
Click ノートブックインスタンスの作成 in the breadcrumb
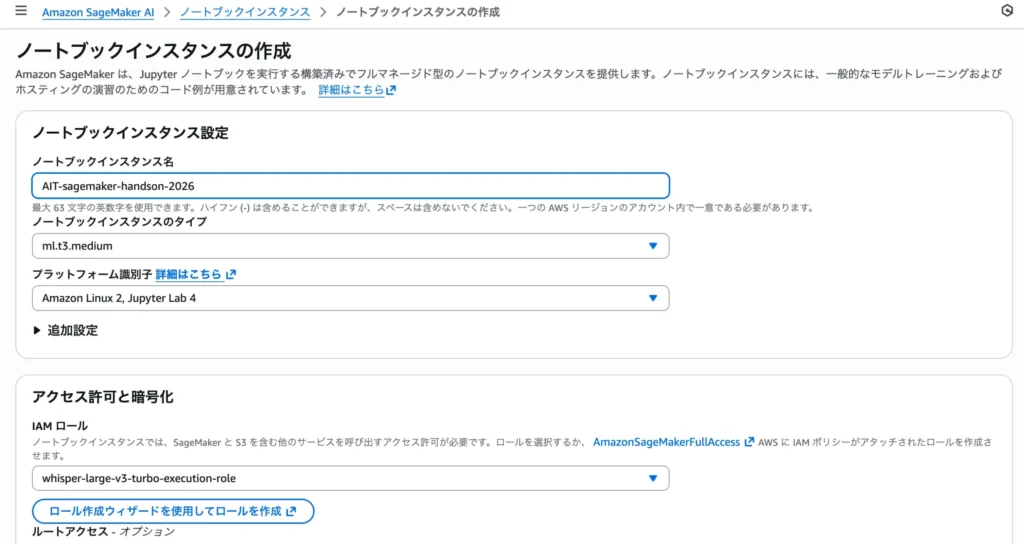tap(417, 12)
